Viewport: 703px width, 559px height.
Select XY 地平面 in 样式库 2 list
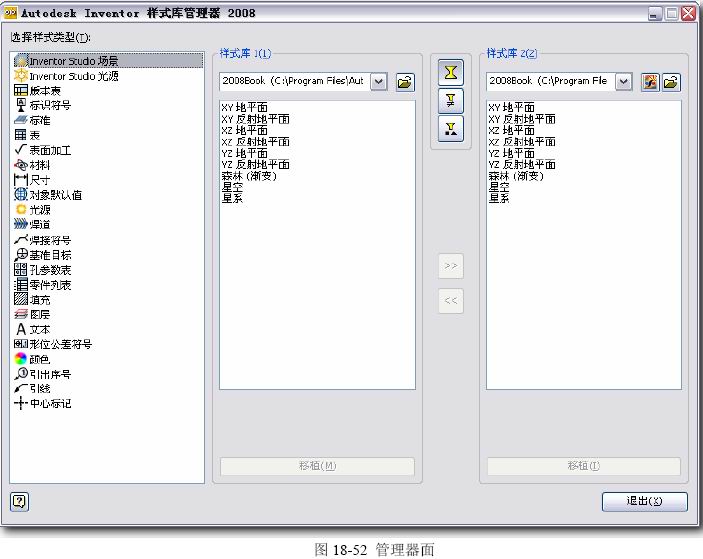coord(512,108)
